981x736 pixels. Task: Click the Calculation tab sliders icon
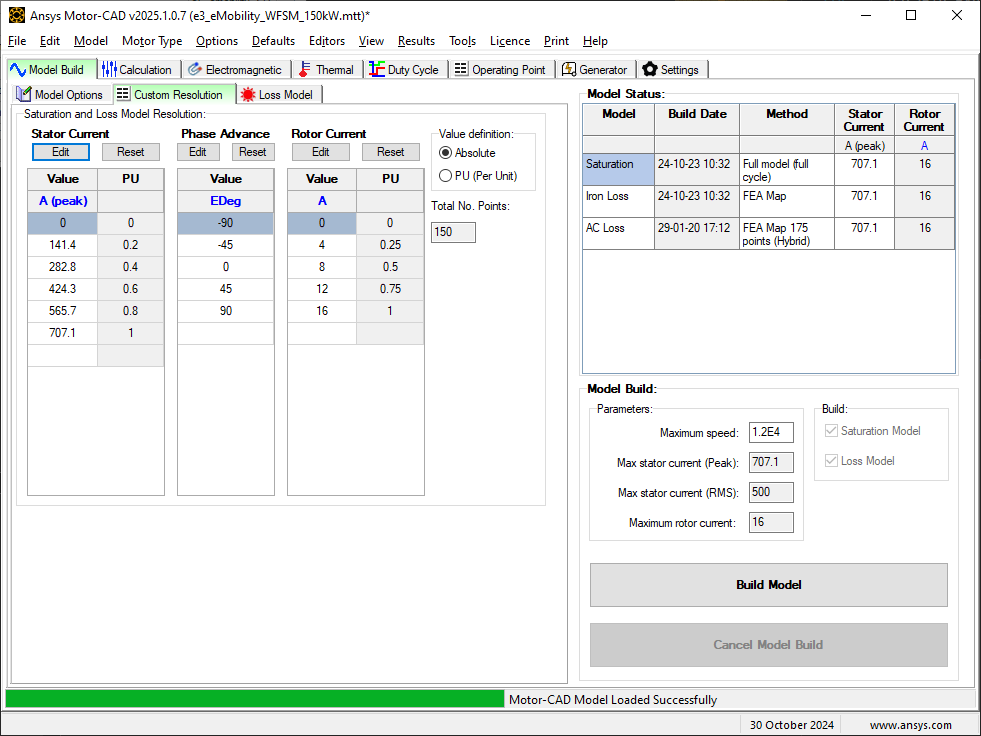(109, 69)
